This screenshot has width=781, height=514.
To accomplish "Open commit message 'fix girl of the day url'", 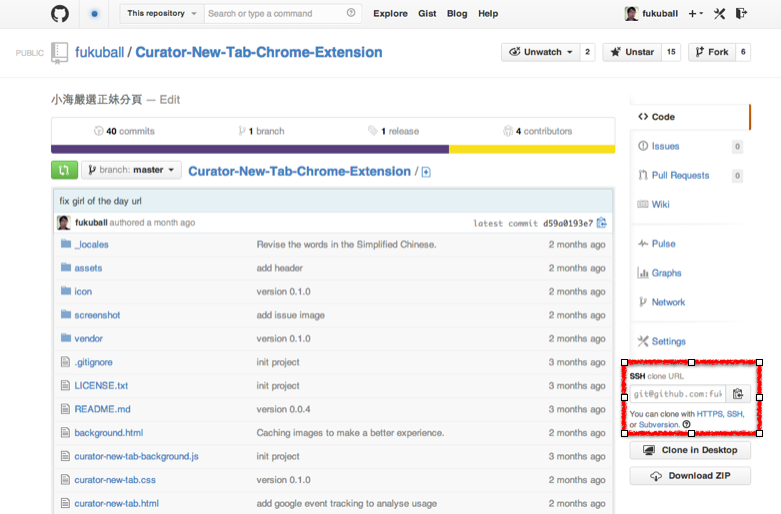I will pos(101,201).
